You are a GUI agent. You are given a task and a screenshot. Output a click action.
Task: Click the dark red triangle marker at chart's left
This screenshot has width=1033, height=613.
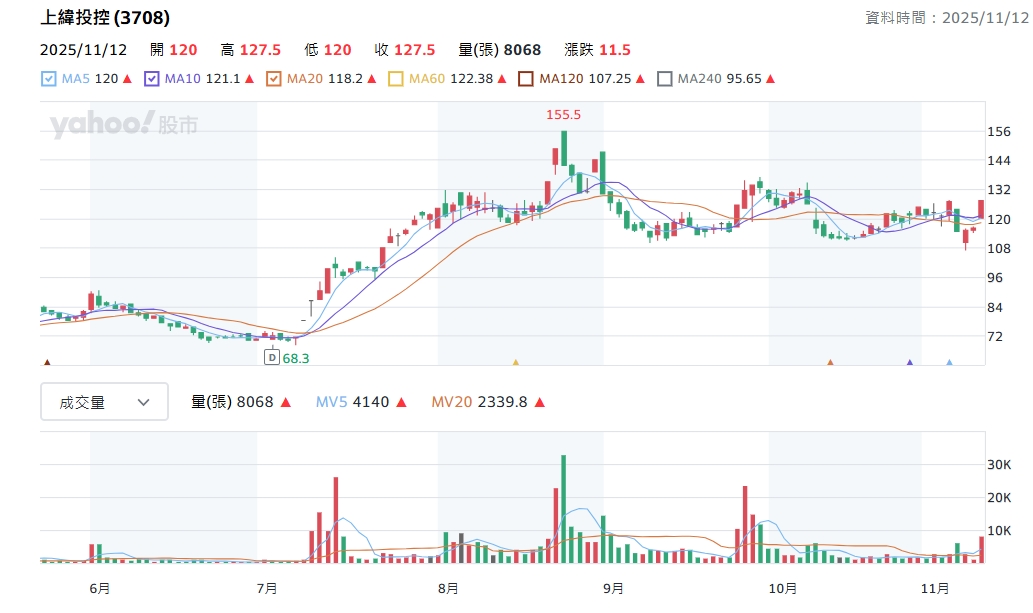pyautogui.click(x=46, y=362)
